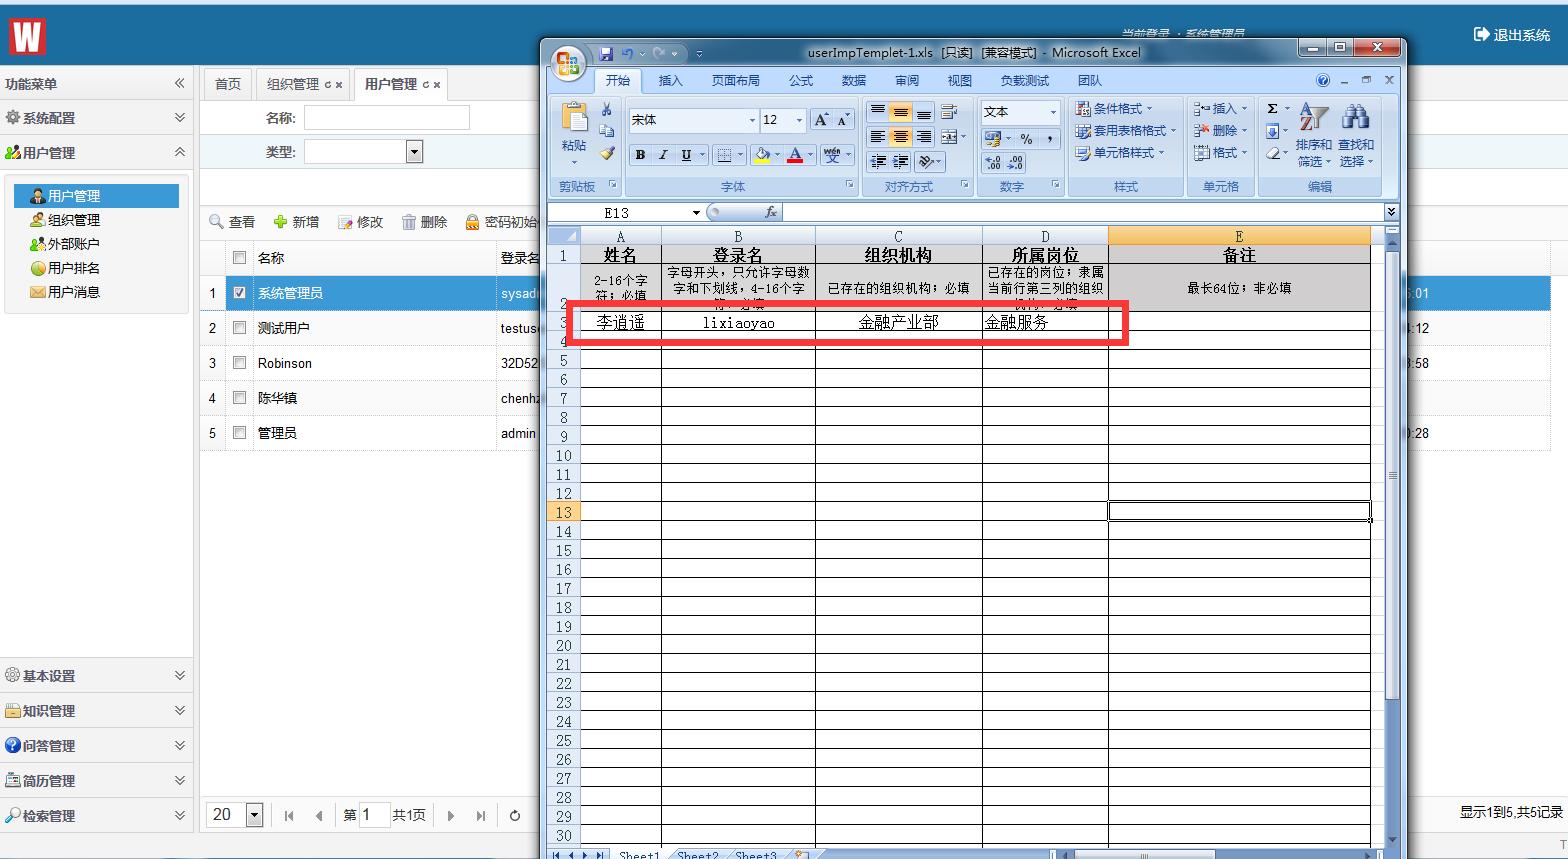Click the Wrap Text icon in alignment group

949,112
